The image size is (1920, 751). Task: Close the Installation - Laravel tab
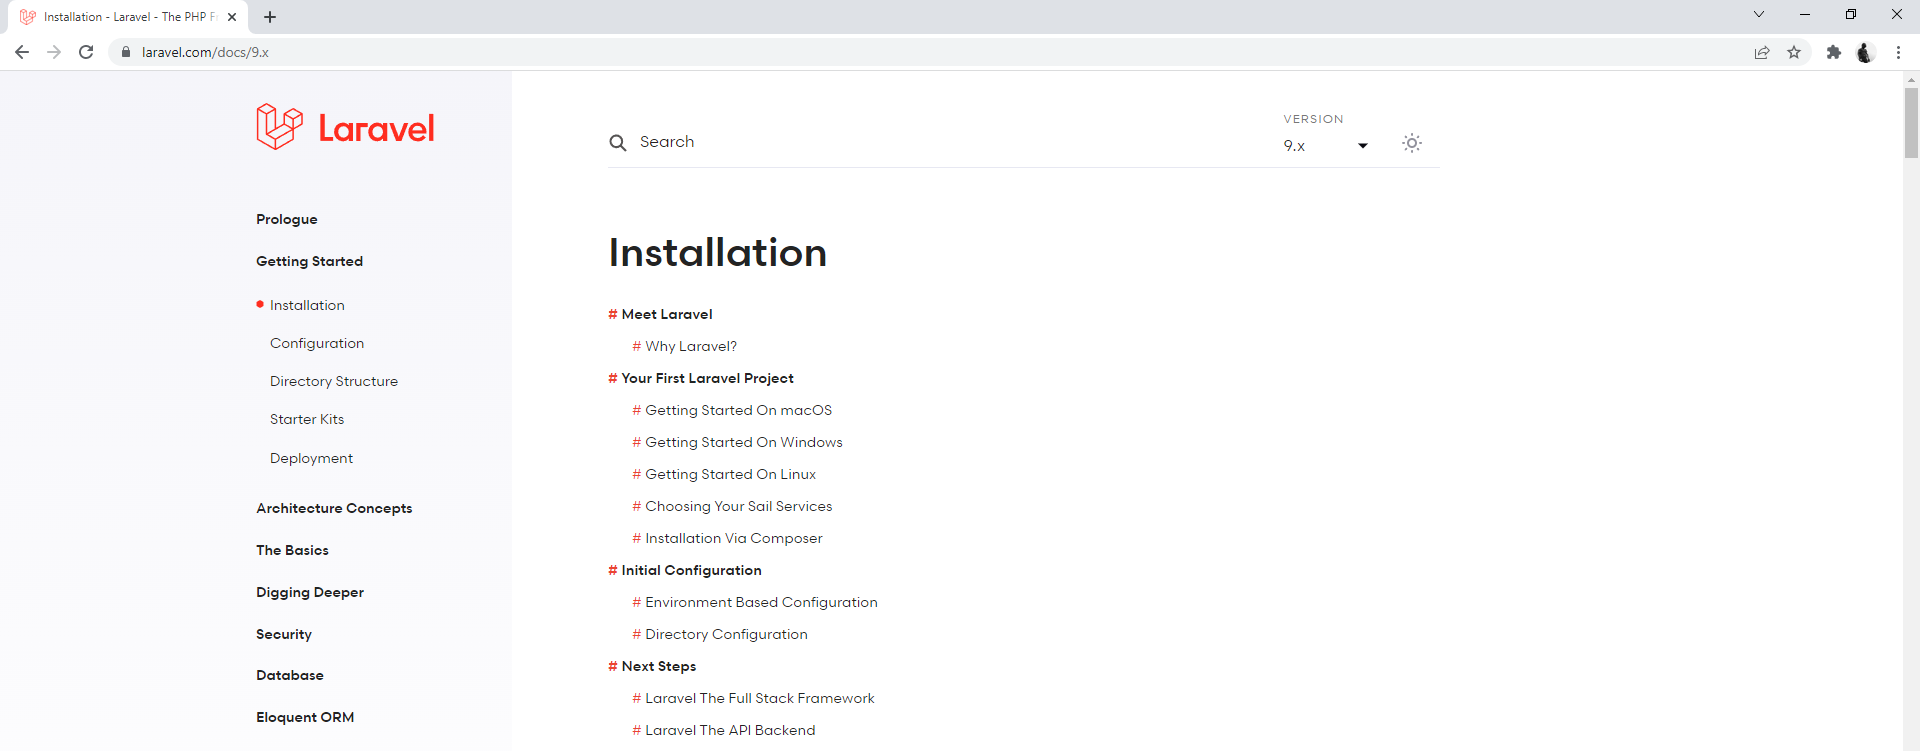point(232,17)
